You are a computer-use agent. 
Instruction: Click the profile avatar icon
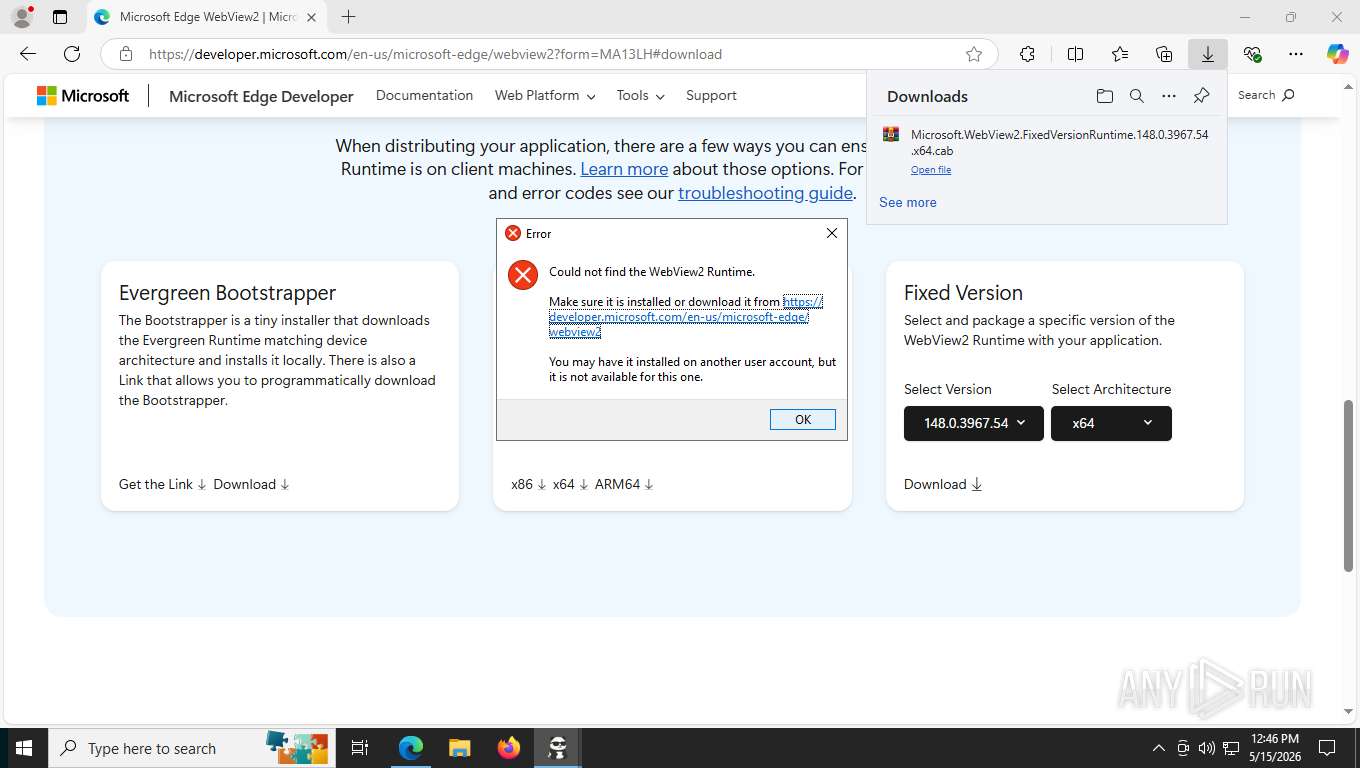[x=22, y=17]
